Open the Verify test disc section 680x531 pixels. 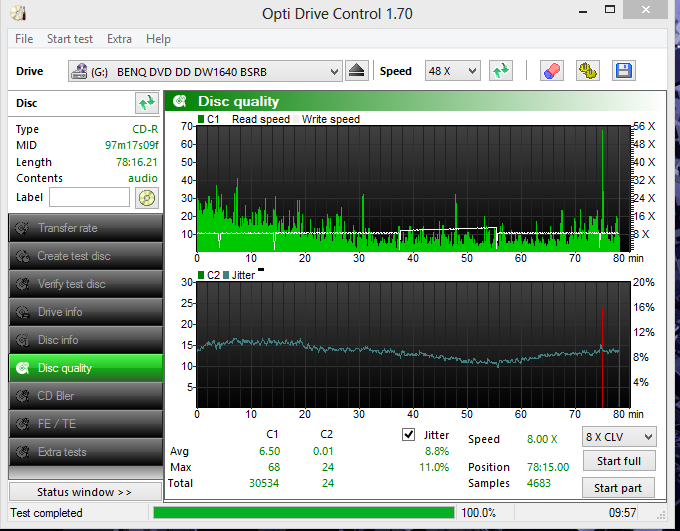[x=86, y=284]
